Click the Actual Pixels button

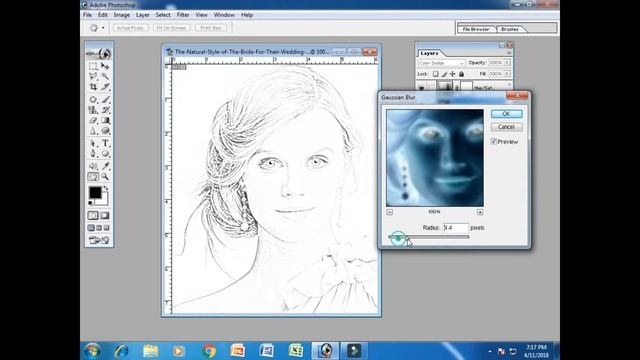click(130, 28)
